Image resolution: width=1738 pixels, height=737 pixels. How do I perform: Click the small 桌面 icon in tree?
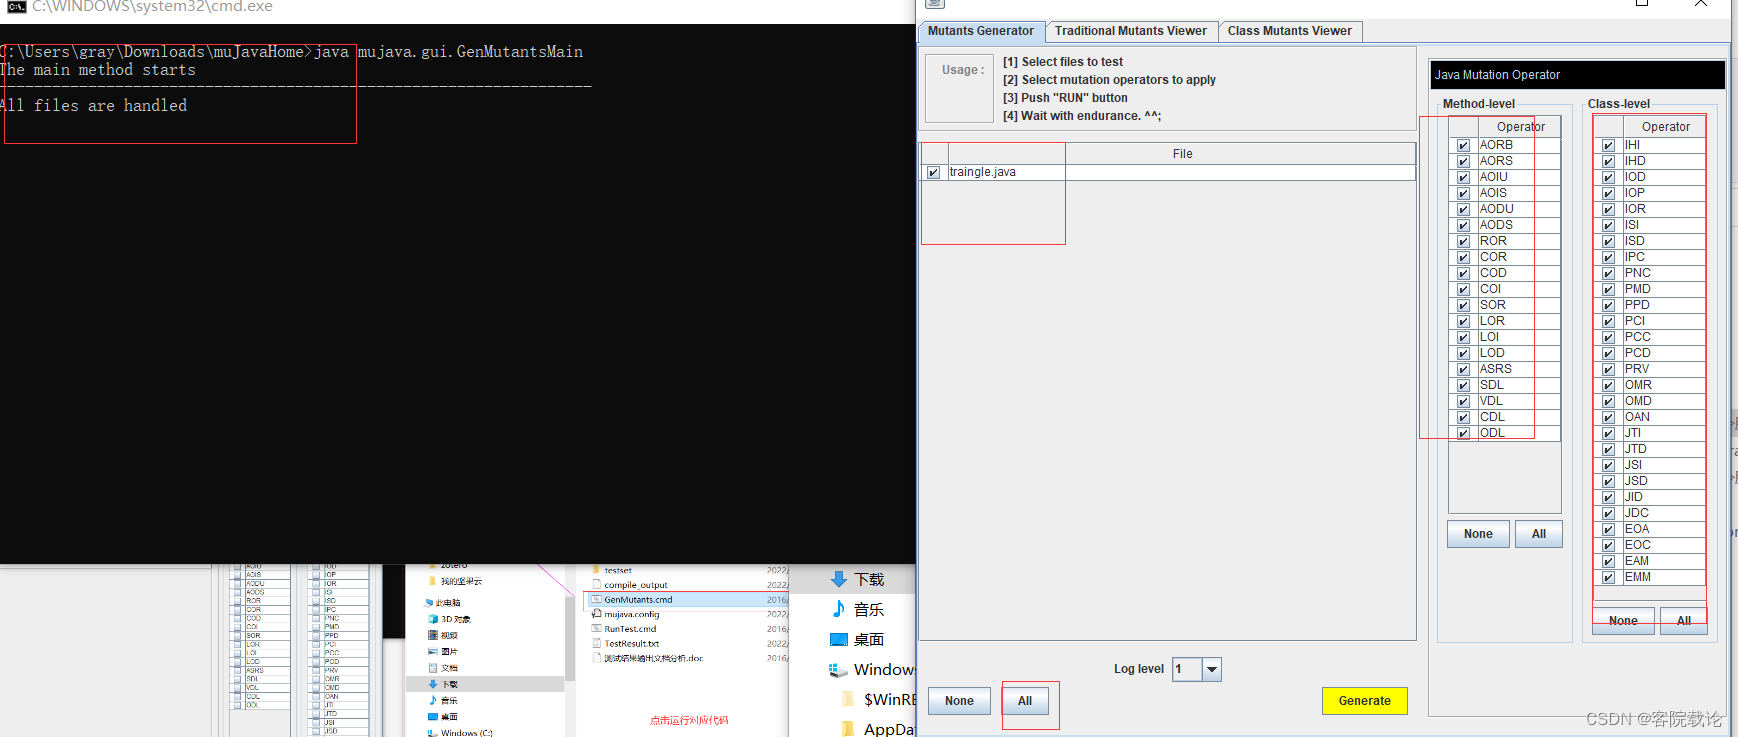[x=433, y=716]
